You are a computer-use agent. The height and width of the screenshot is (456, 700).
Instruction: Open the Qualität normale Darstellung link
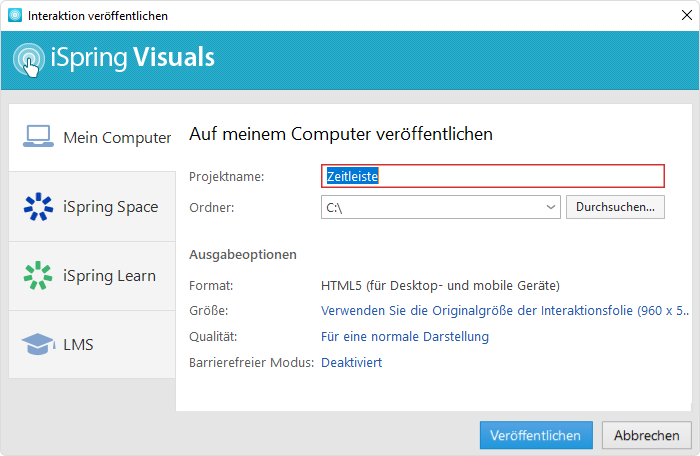405,336
